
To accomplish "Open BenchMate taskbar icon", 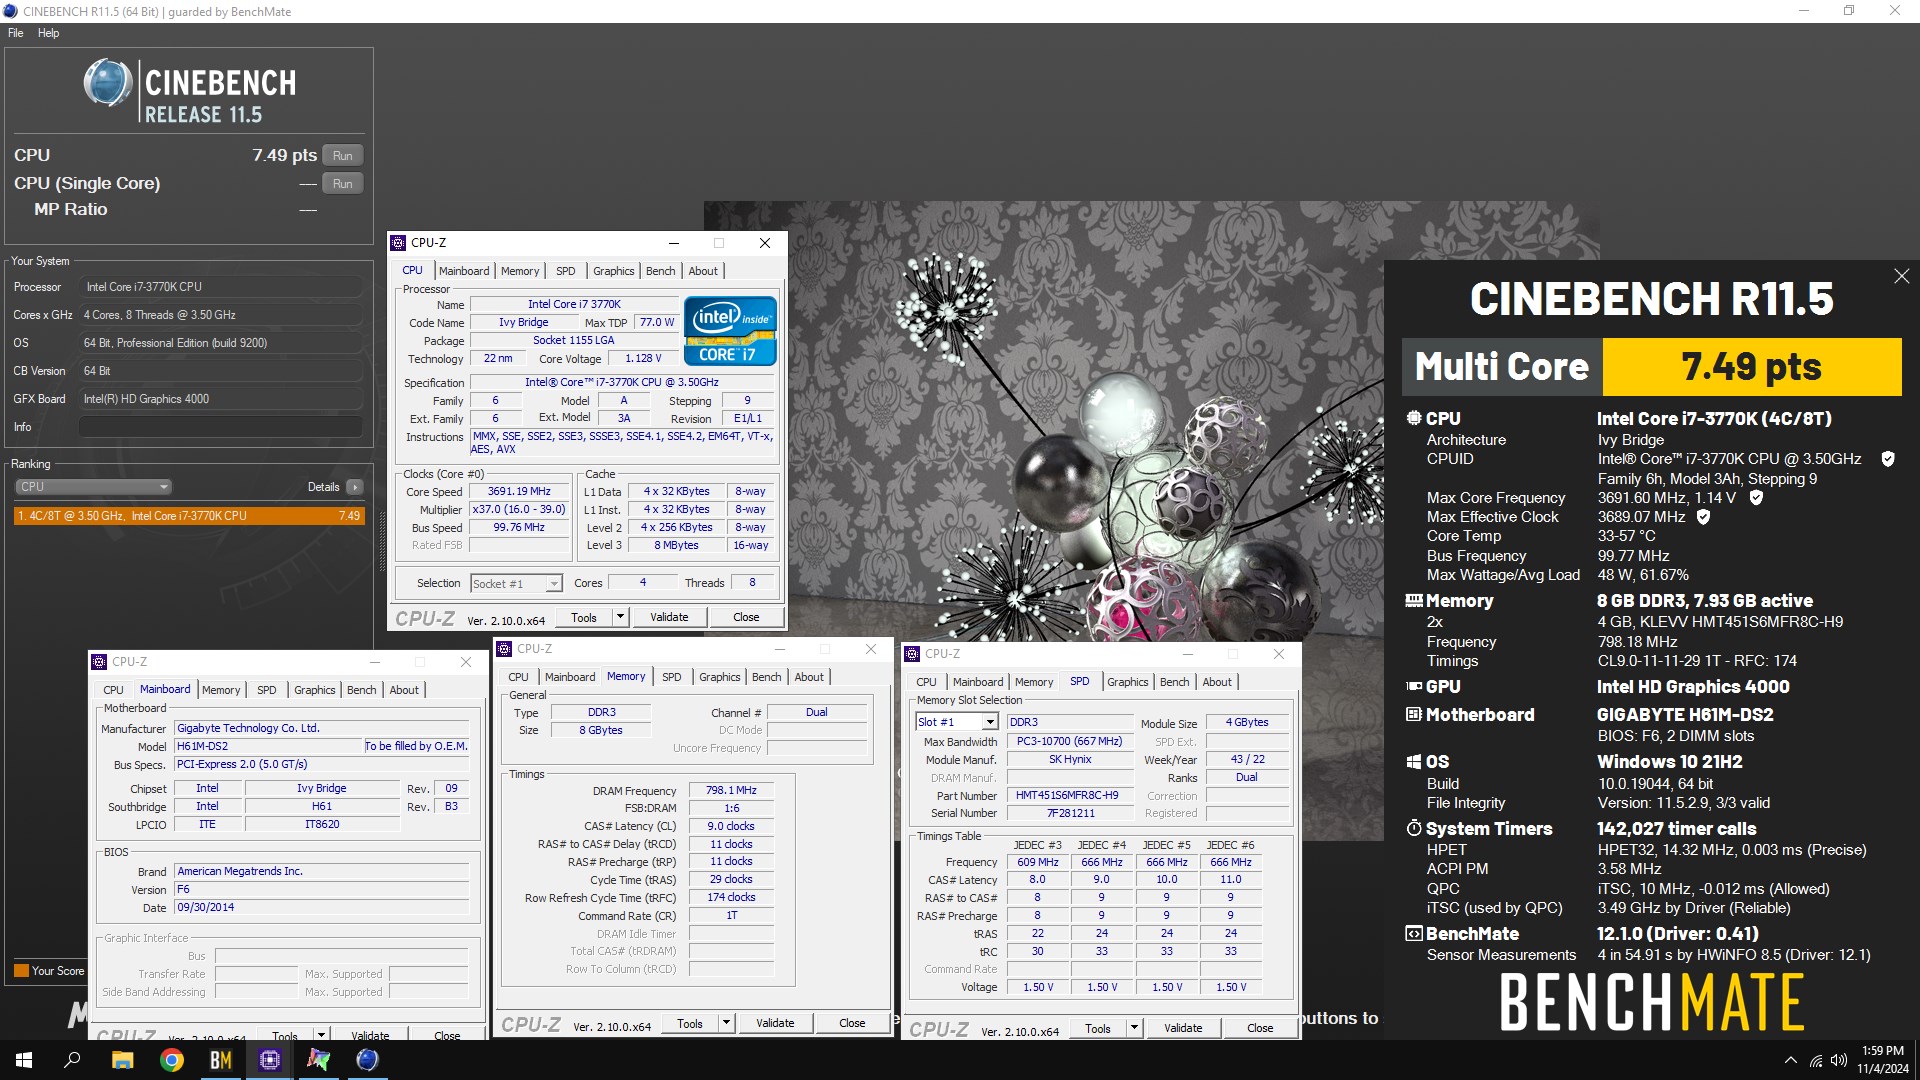I will (x=221, y=1060).
